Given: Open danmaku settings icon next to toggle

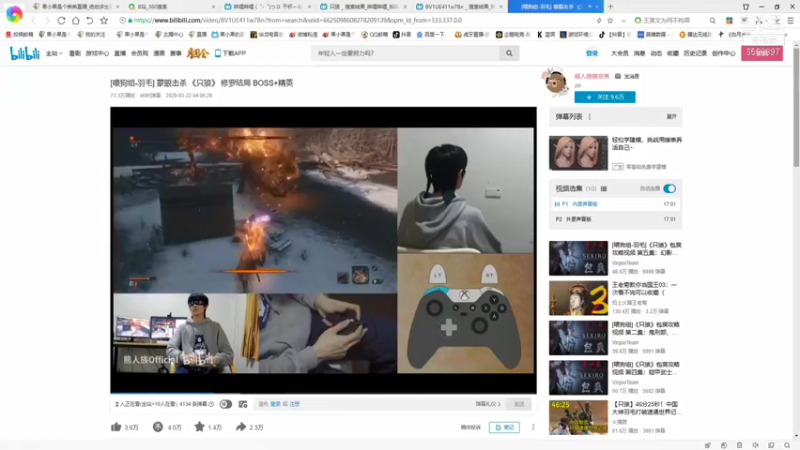Looking at the screenshot, I should click(x=243, y=404).
